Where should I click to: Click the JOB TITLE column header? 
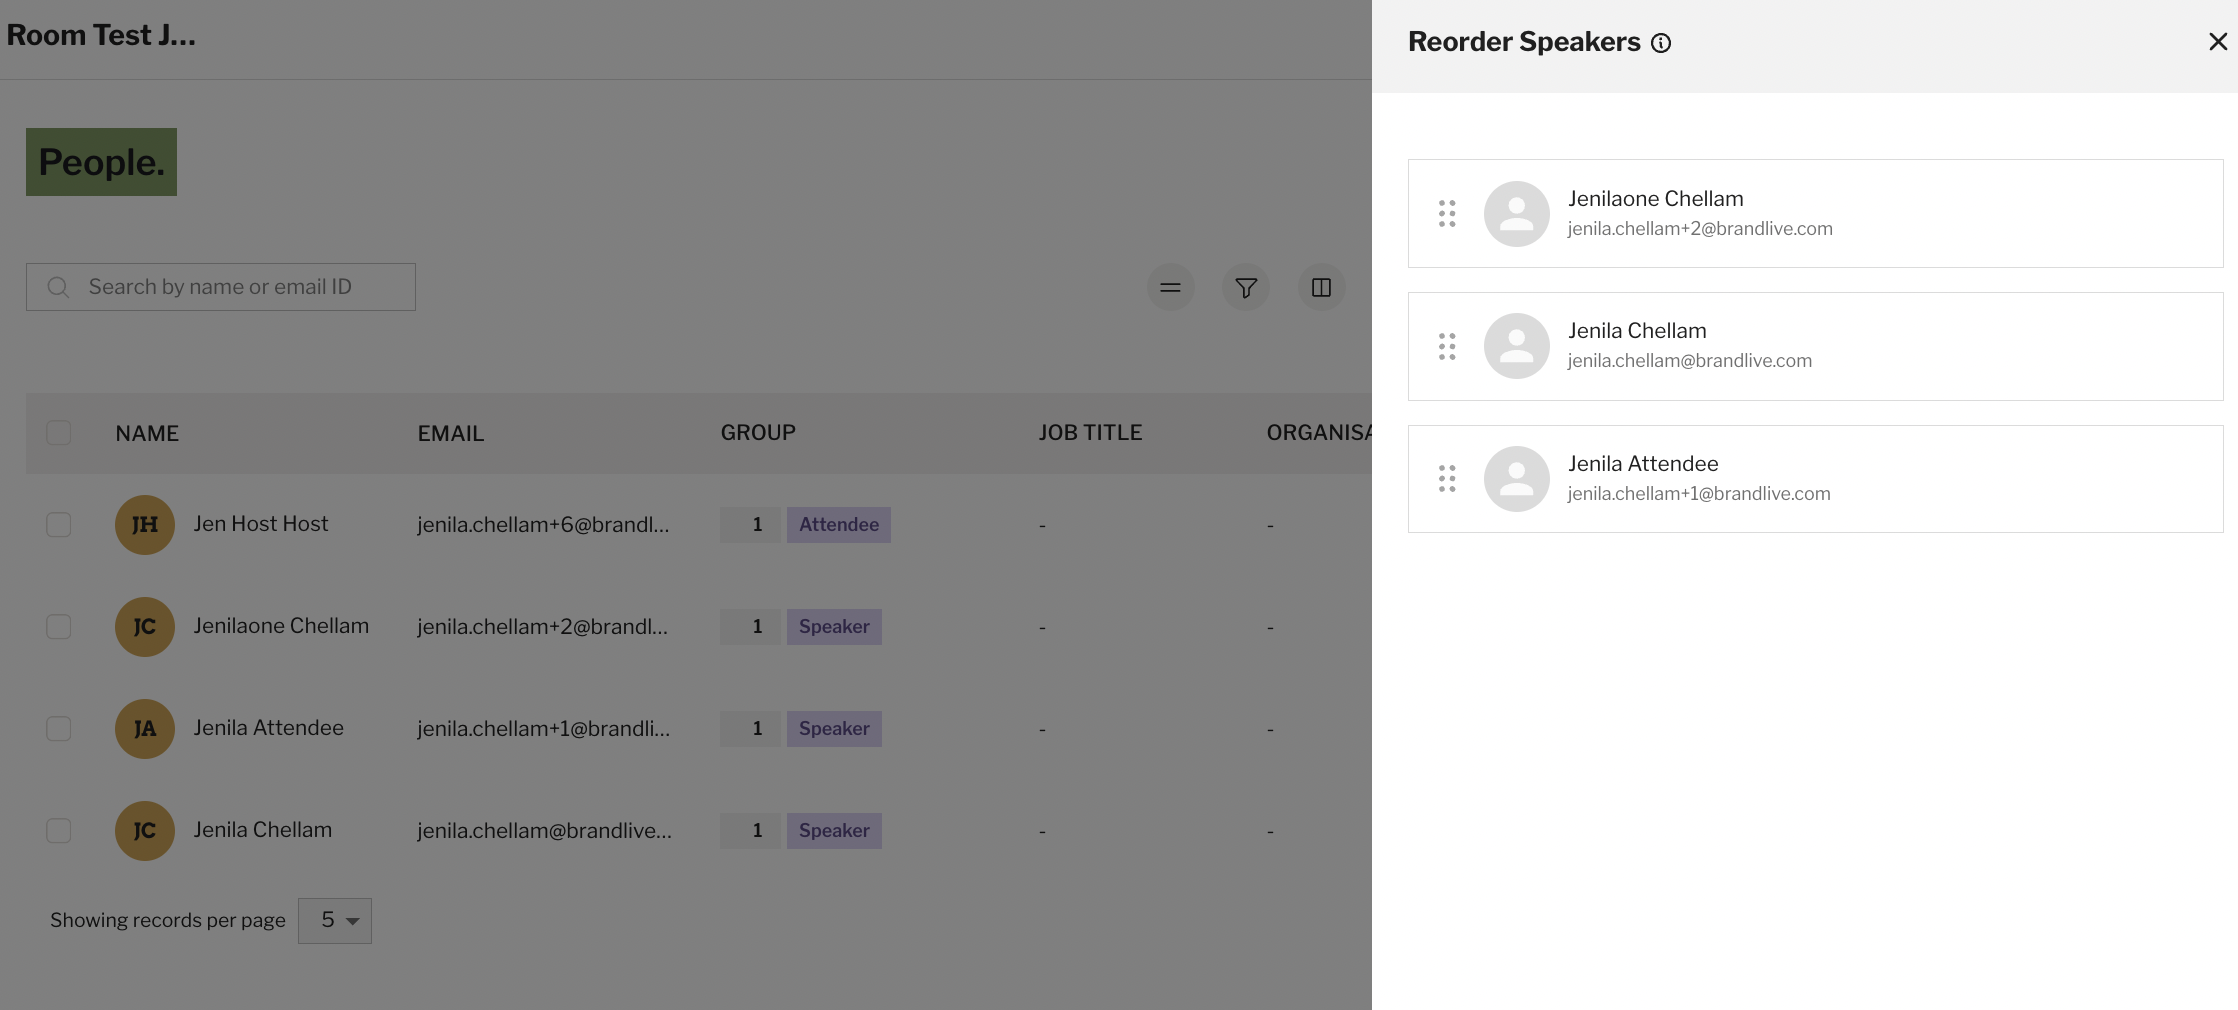(1090, 433)
